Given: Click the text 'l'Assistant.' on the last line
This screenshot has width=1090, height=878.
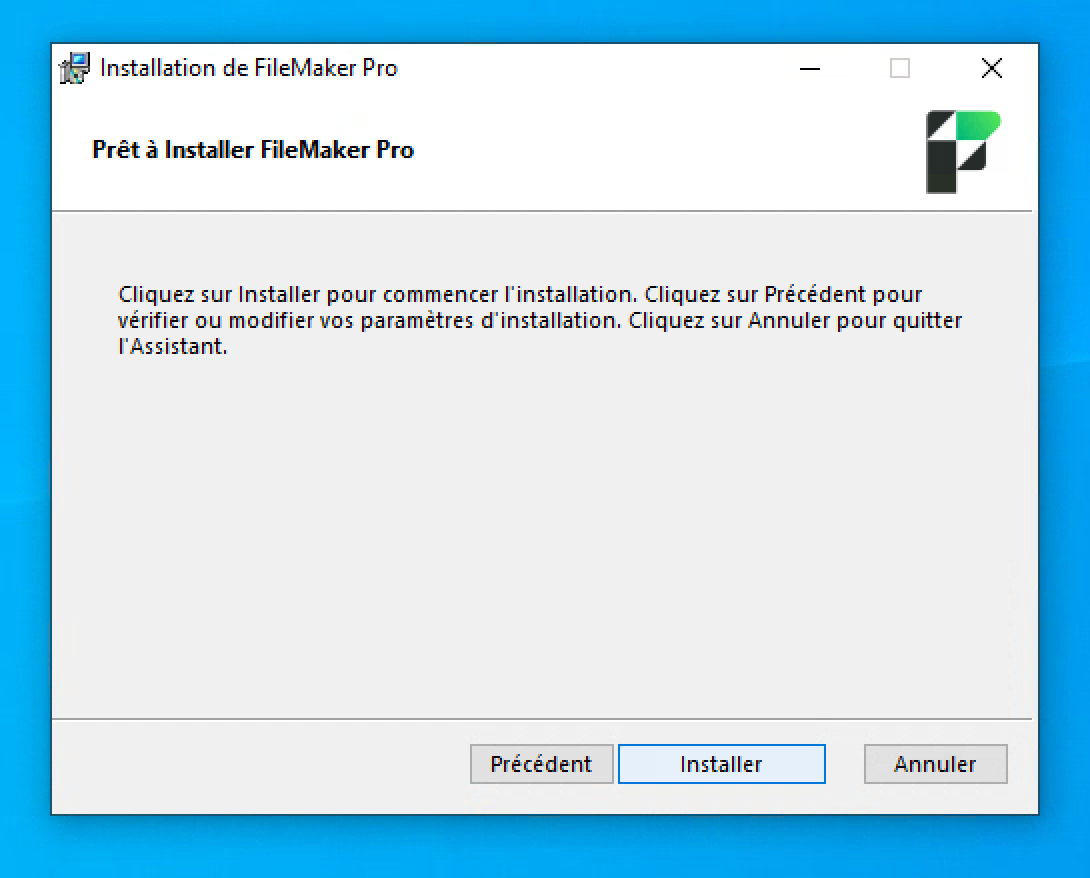Looking at the screenshot, I should 173,346.
